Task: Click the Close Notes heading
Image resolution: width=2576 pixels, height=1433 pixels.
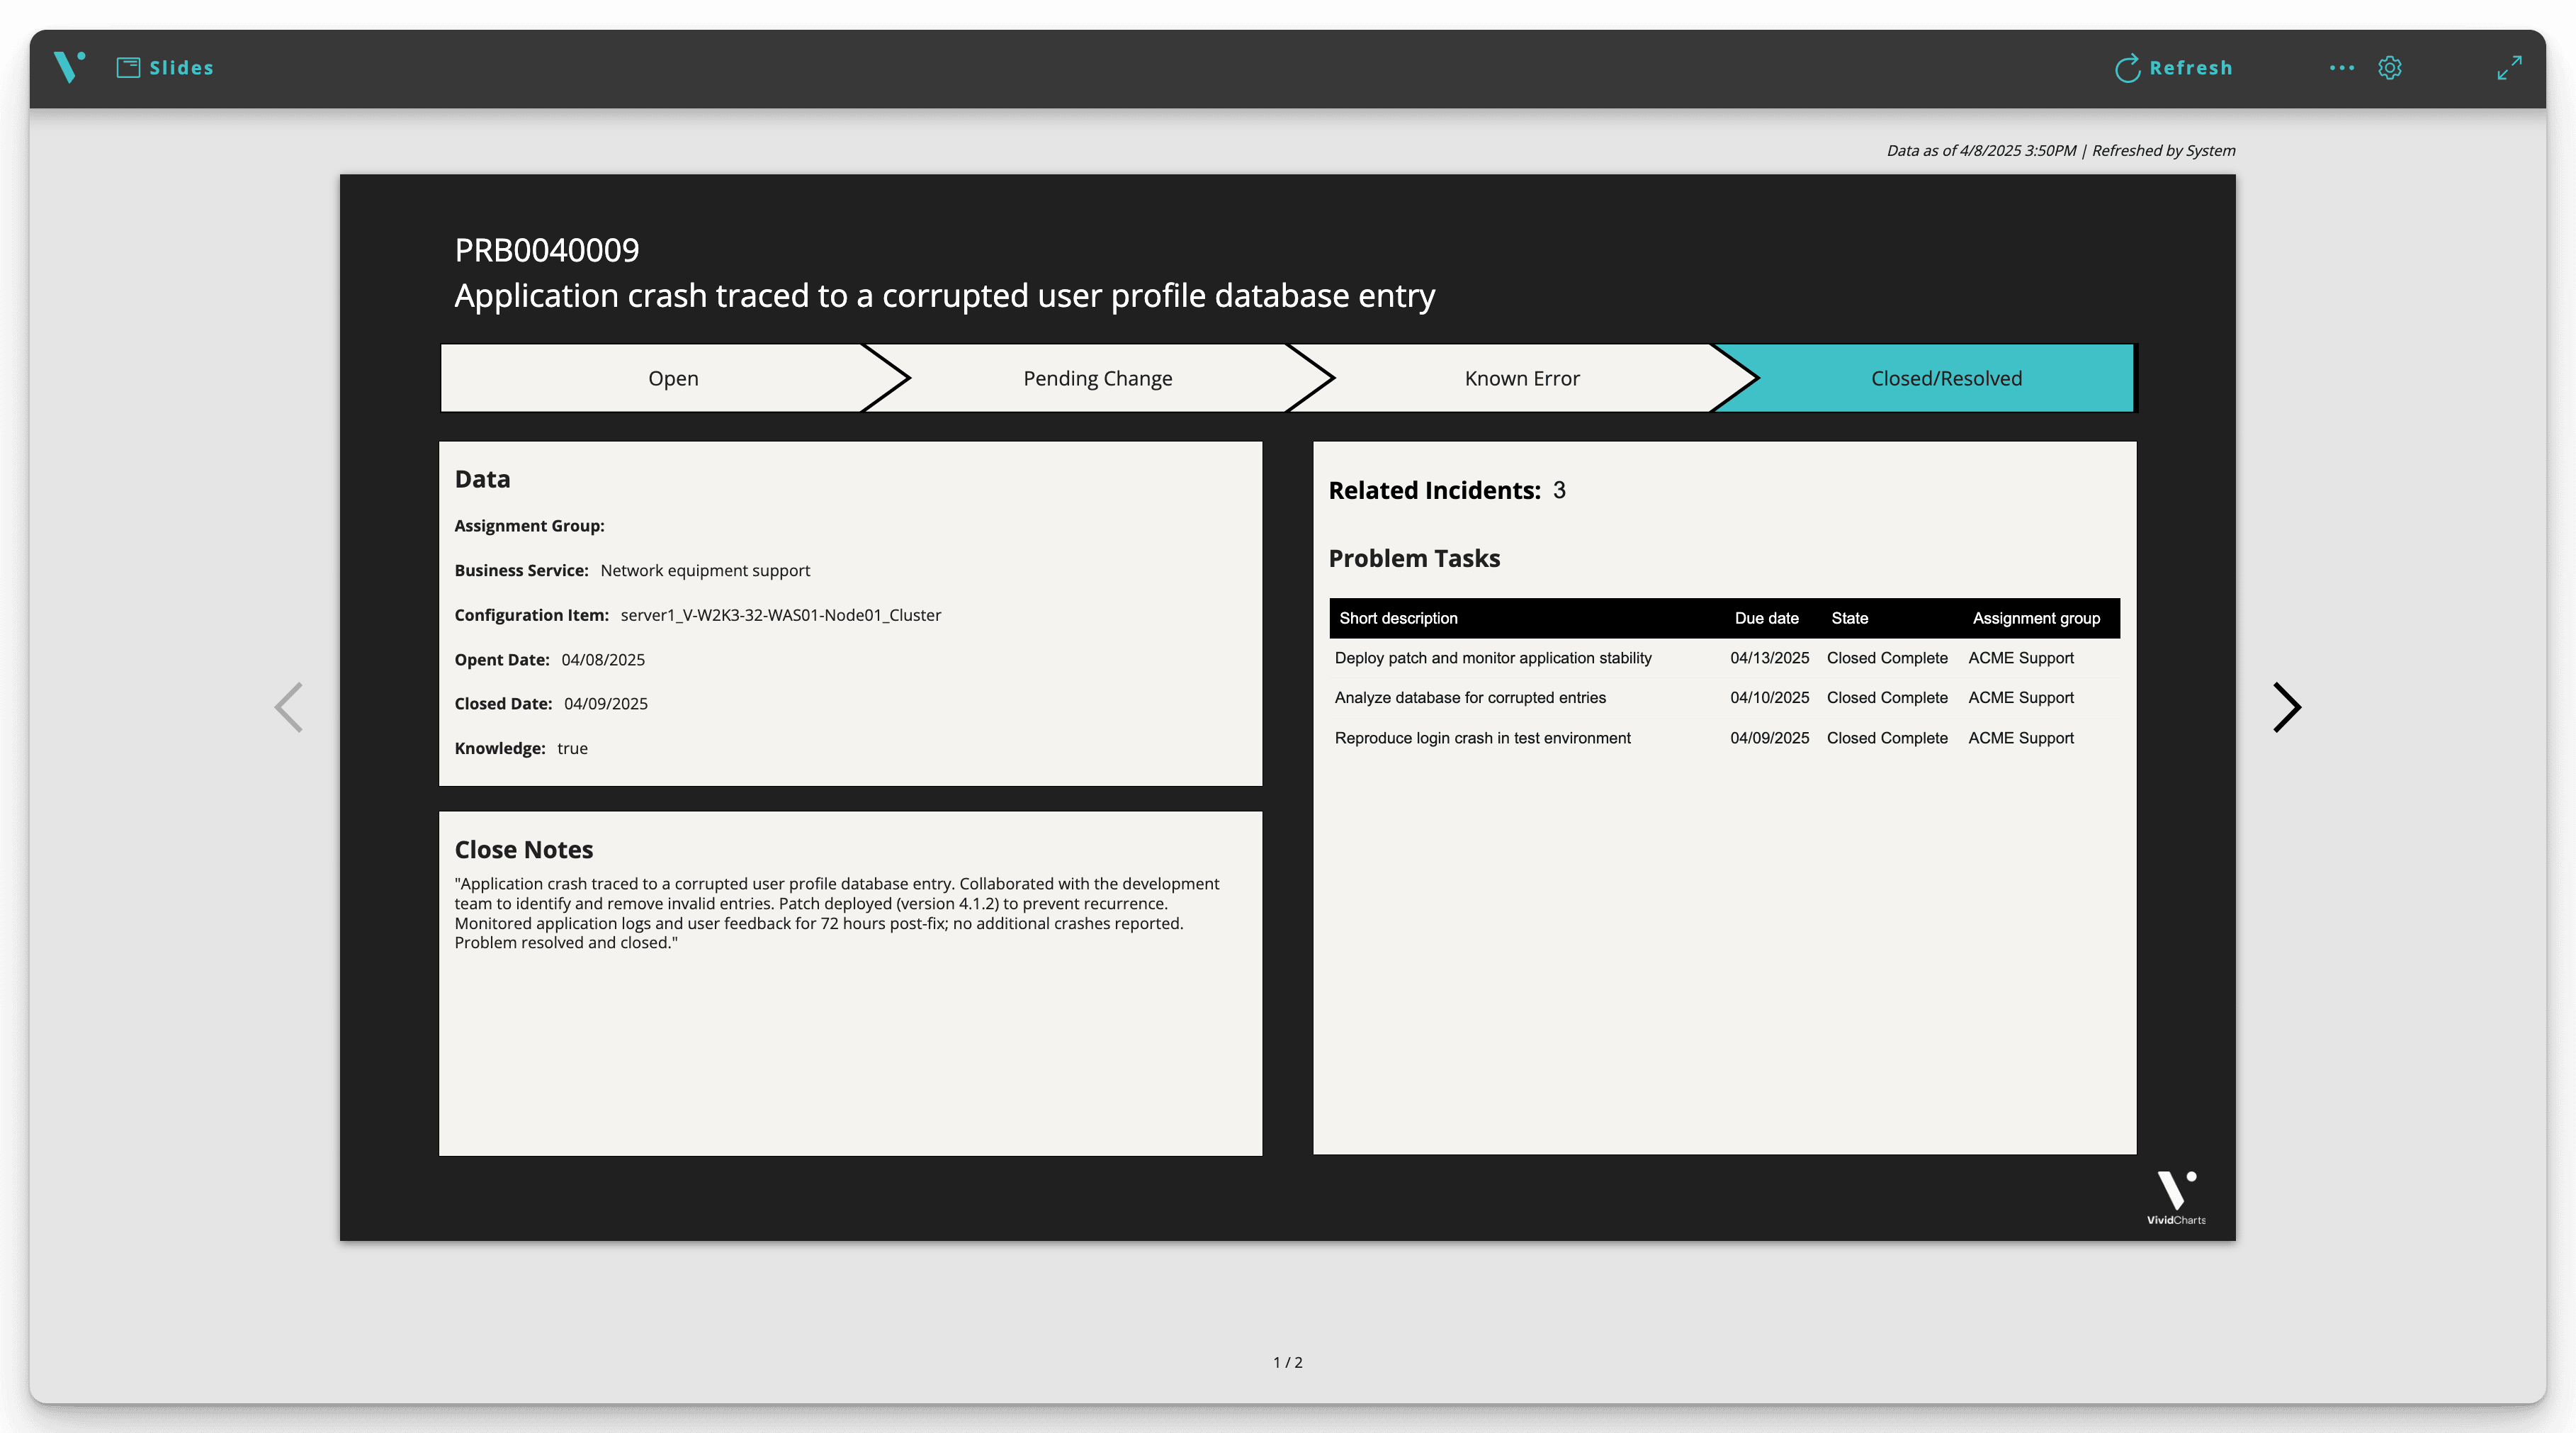Action: 523,849
